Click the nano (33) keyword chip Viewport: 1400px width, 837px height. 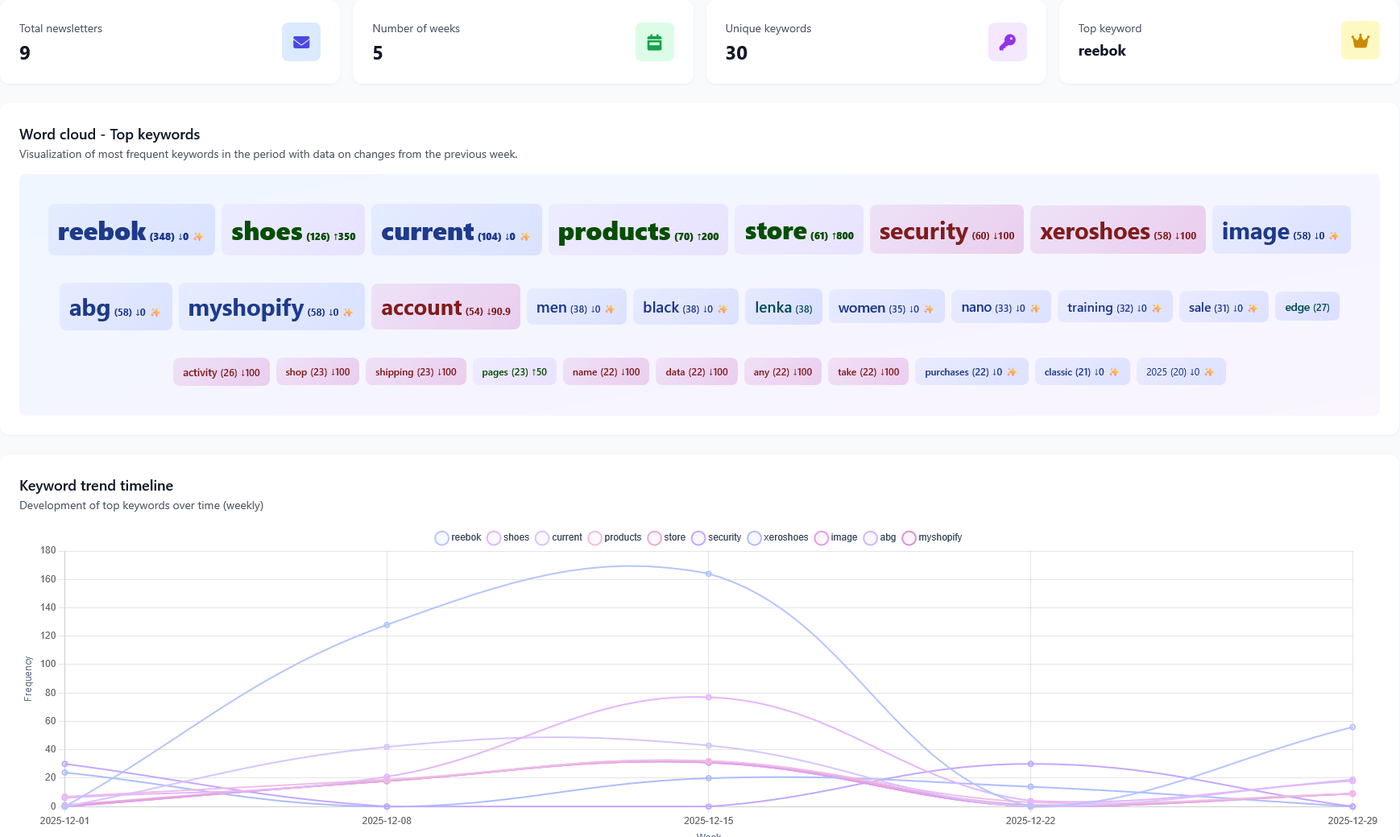(x=1001, y=307)
